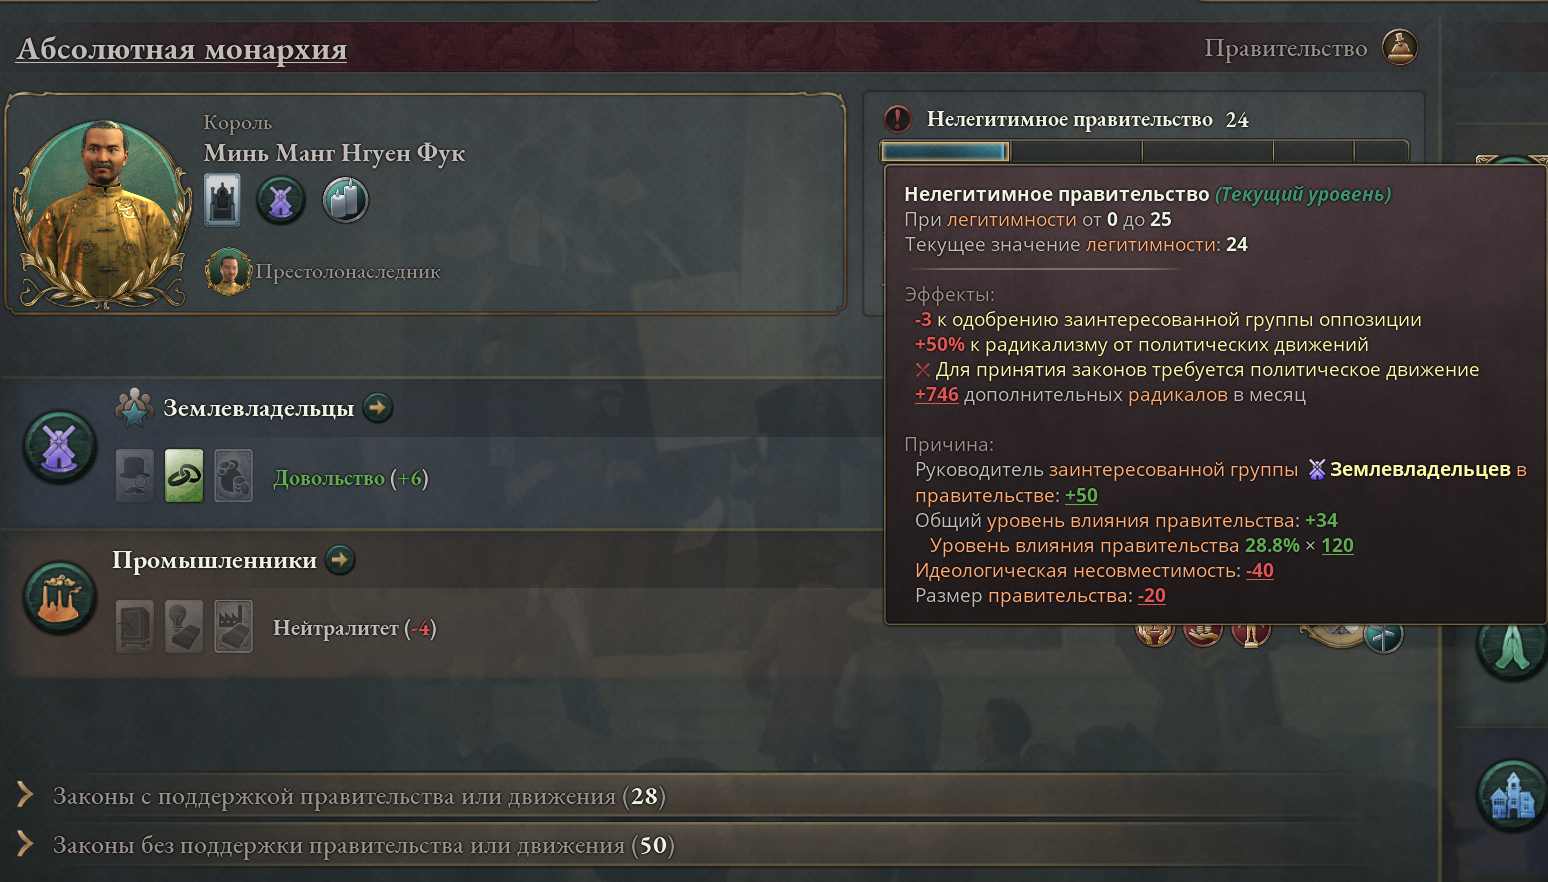Click the king's candles trait icon
Viewport: 1548px width, 882px height.
click(345, 199)
